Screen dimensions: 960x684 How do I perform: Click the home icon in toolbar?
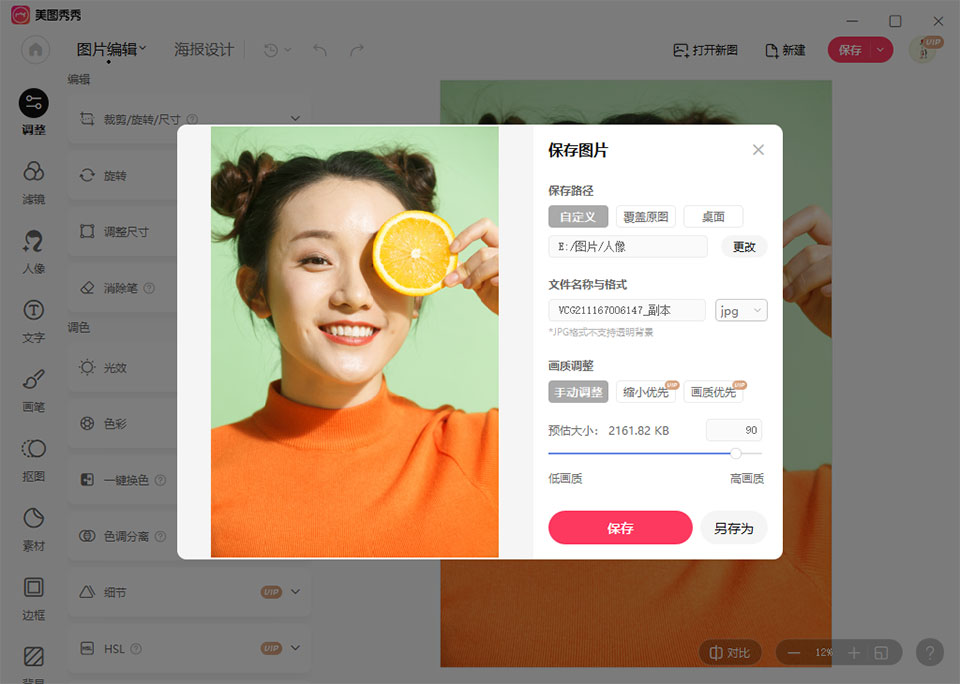[x=36, y=50]
